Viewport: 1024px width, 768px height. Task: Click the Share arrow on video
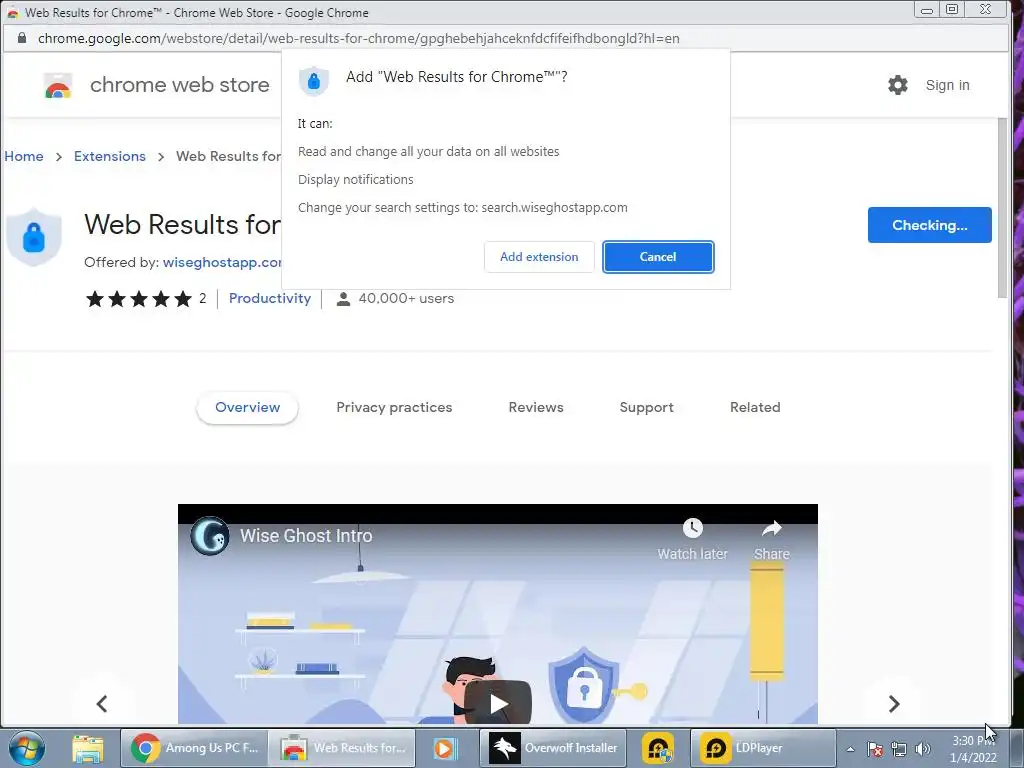click(x=772, y=528)
